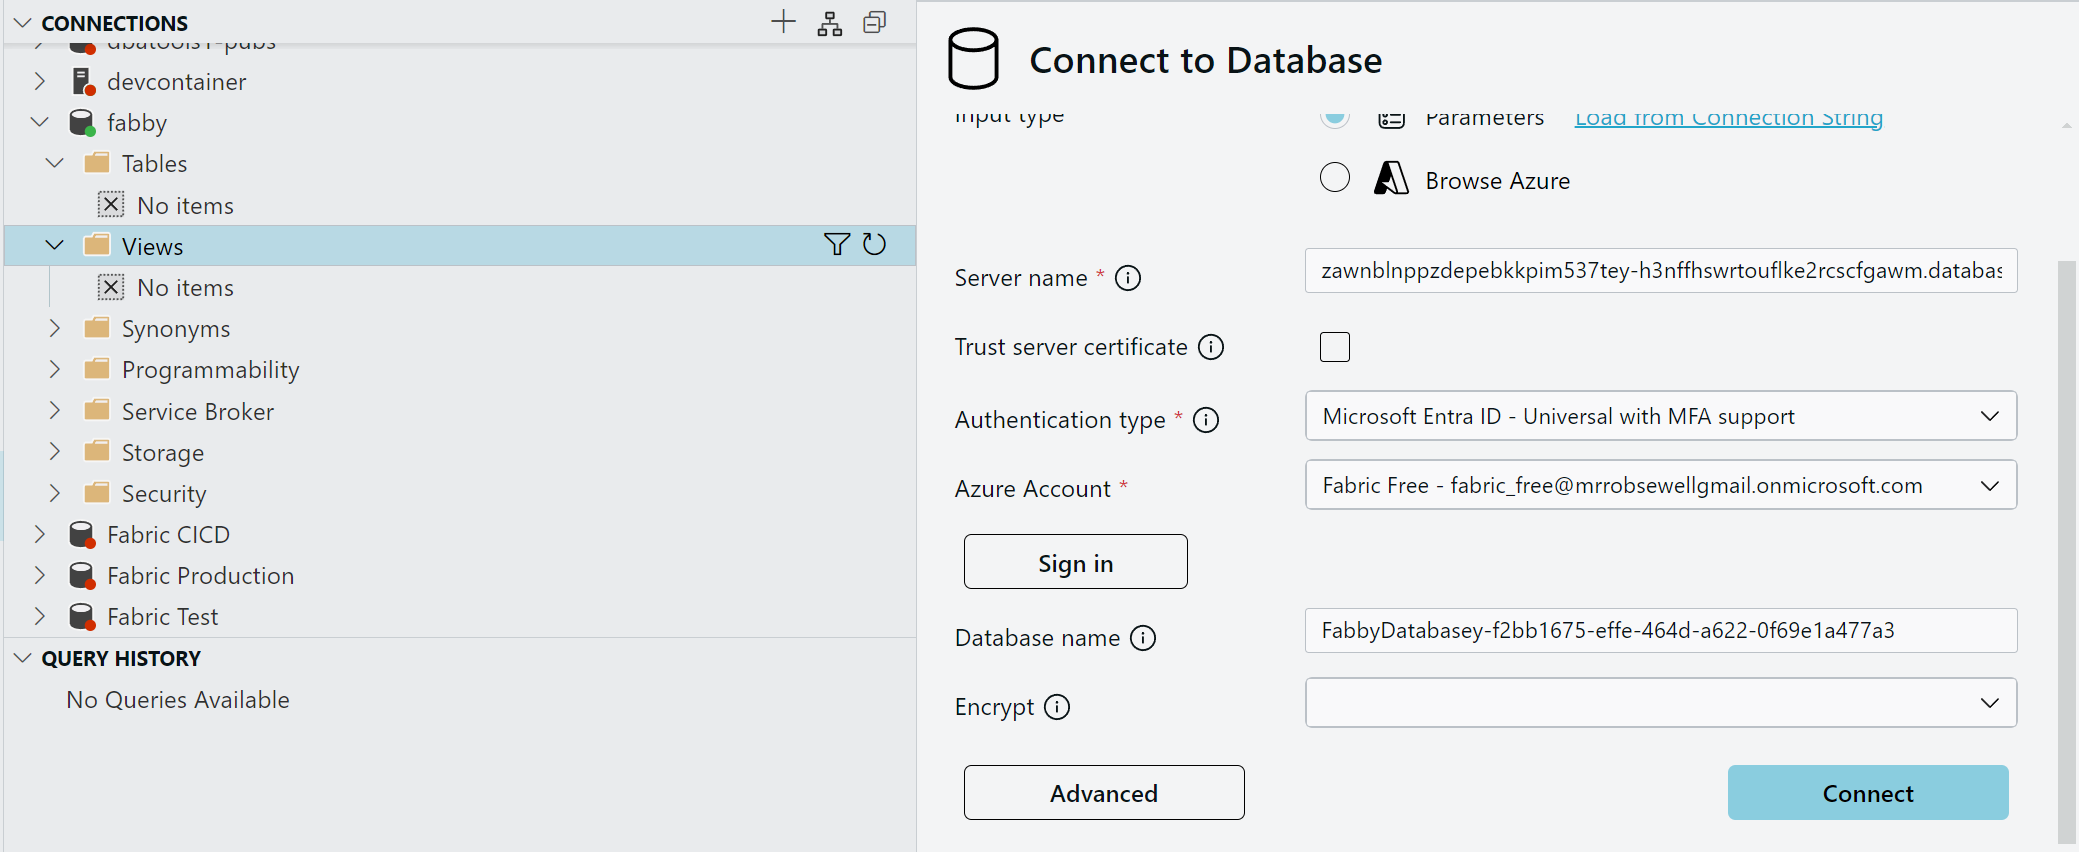Image resolution: width=2079 pixels, height=852 pixels.
Task: Collapse the QUERY HISTORY section
Action: point(23,658)
